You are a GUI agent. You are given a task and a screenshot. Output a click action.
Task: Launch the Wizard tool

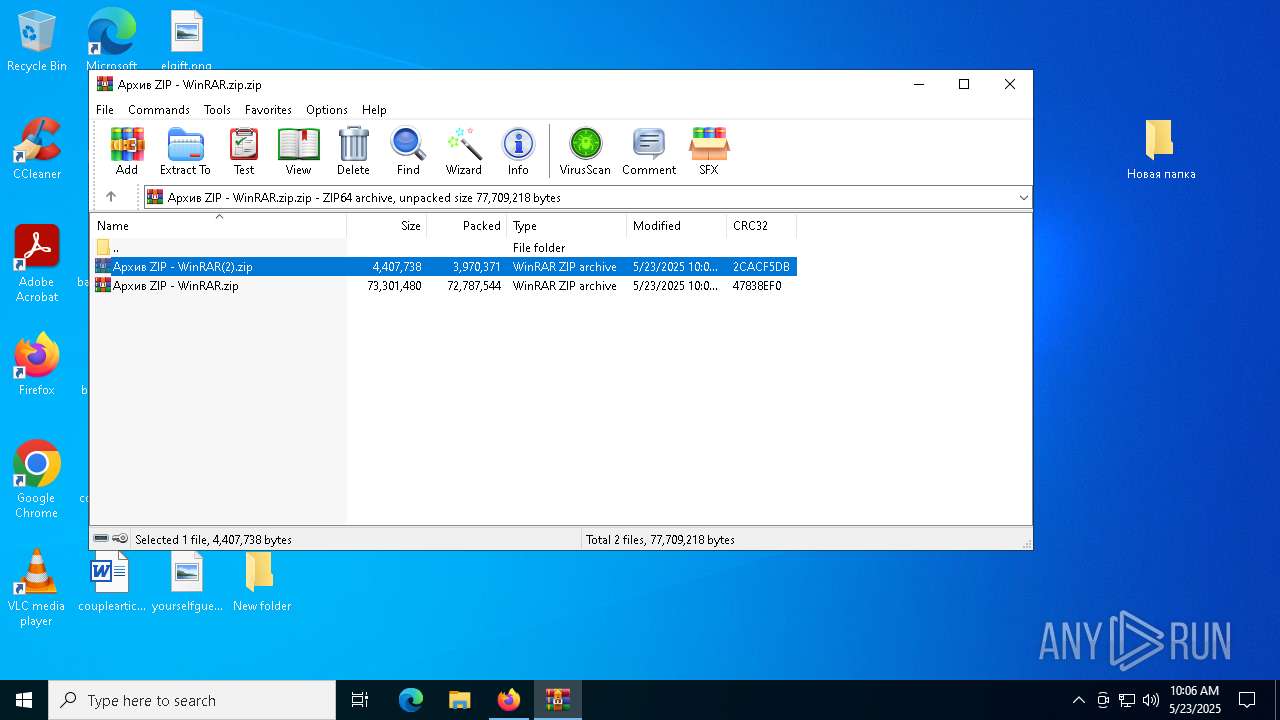coord(464,152)
